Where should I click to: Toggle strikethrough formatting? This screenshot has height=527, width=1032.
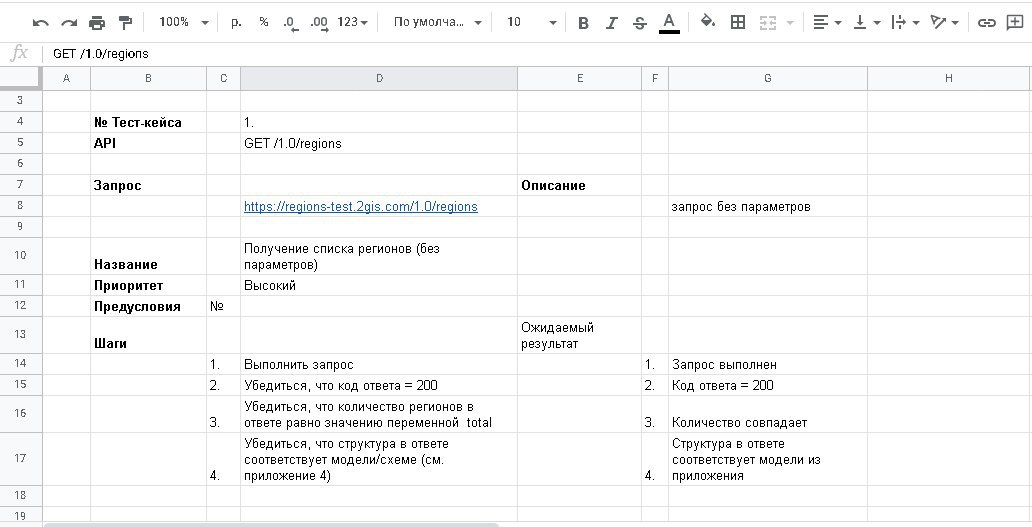click(x=640, y=23)
